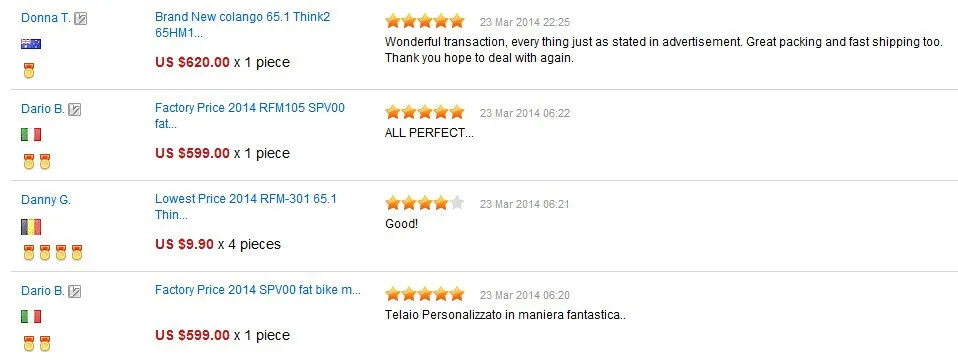Click the two medals in the 06:20 review row
This screenshot has height=360, width=958.
tap(37, 343)
